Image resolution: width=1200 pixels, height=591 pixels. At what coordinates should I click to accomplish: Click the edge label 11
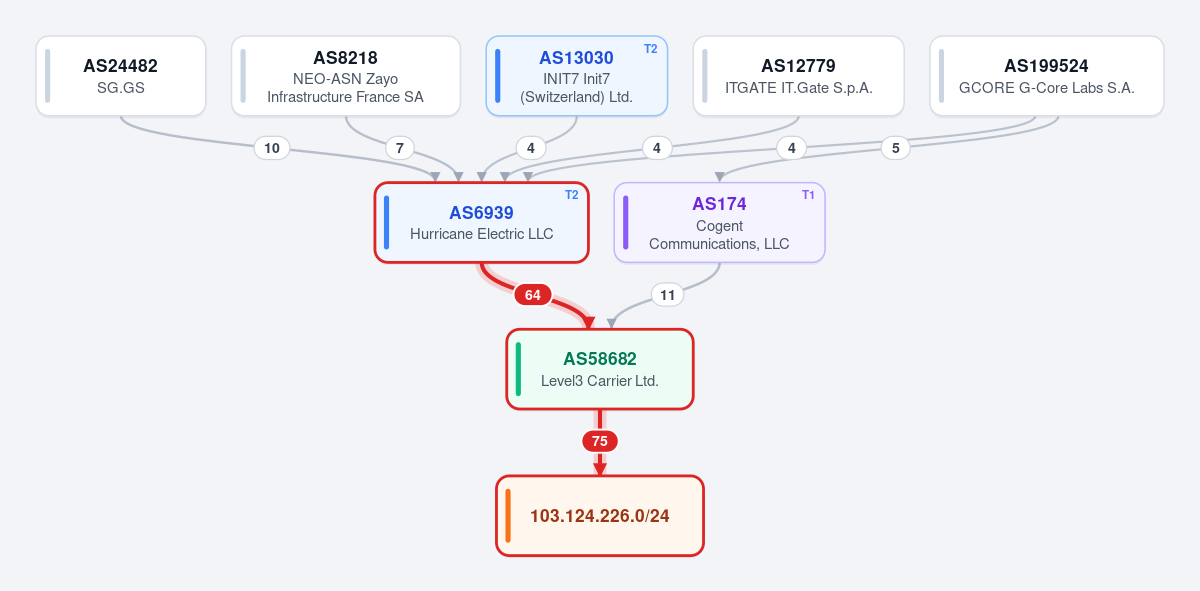point(668,295)
